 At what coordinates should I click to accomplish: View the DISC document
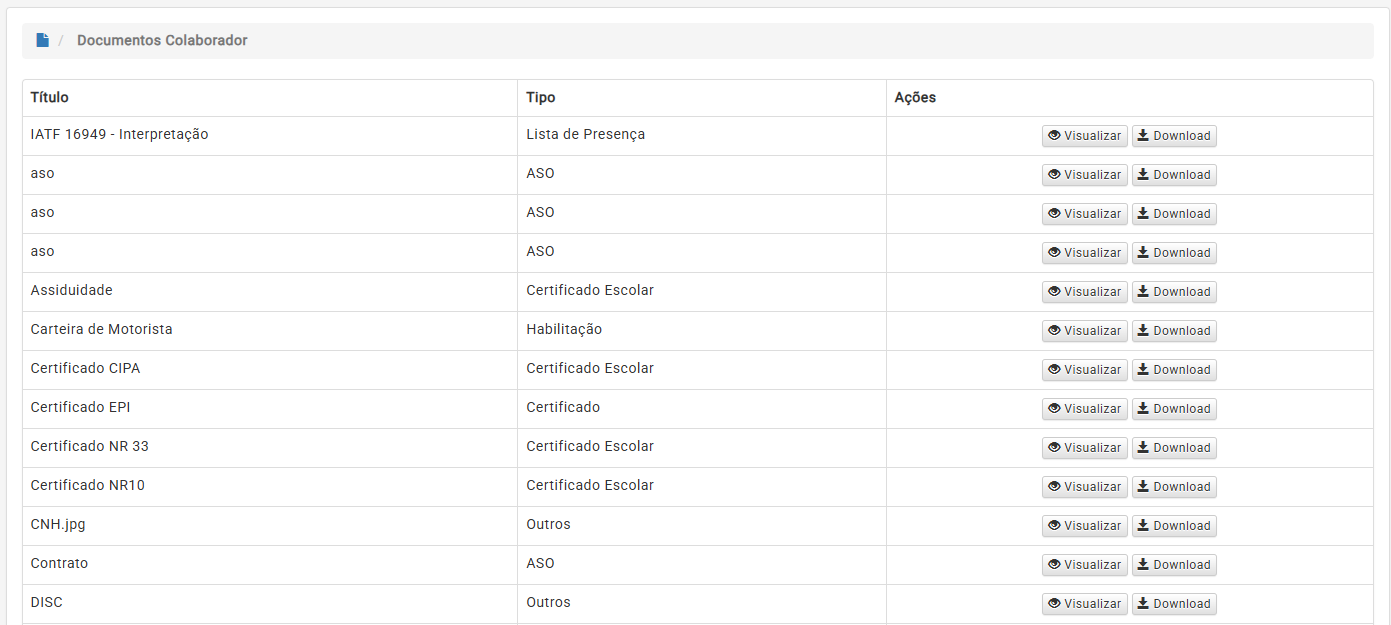click(1084, 604)
